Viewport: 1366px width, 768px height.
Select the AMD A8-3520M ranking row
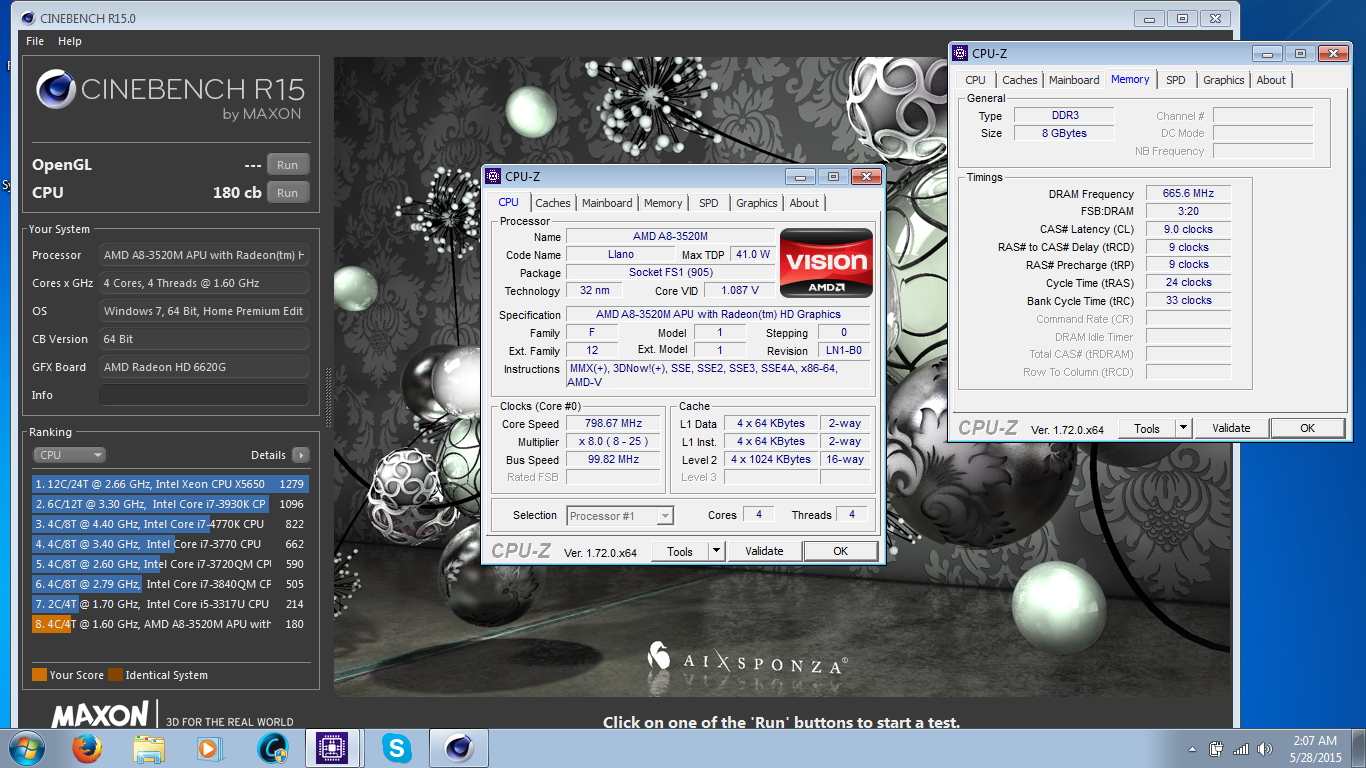point(170,624)
